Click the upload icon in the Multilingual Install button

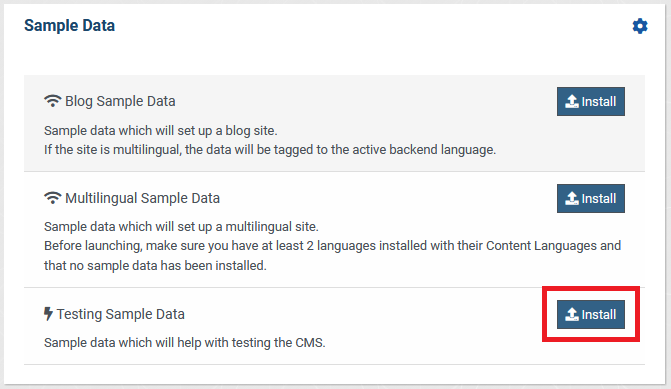tap(572, 198)
